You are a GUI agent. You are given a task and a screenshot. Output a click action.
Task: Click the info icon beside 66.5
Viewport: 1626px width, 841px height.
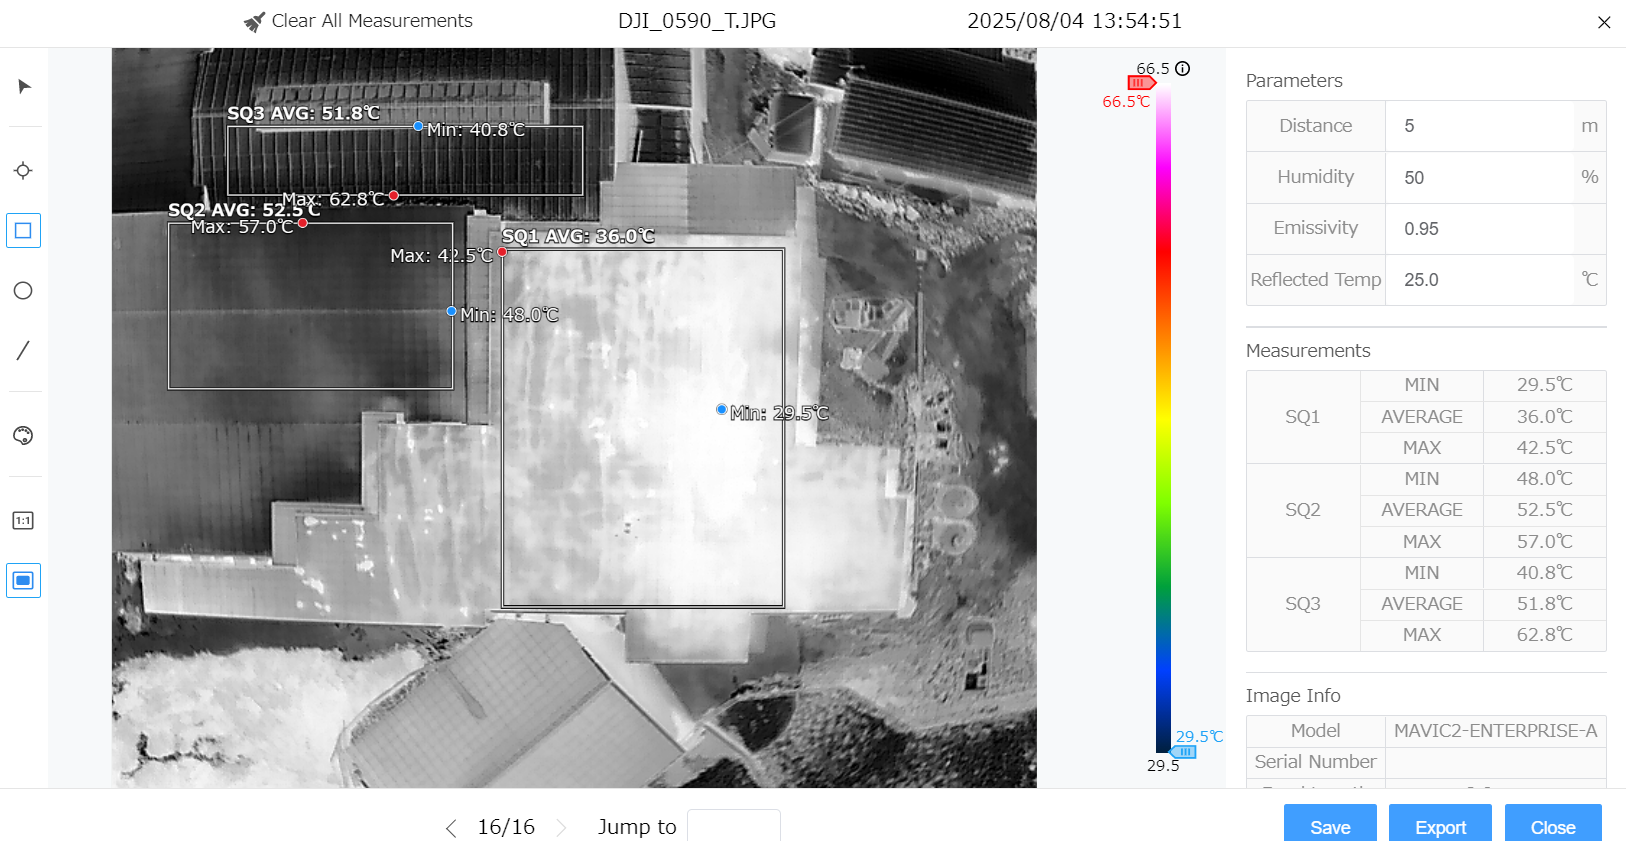coord(1183,69)
